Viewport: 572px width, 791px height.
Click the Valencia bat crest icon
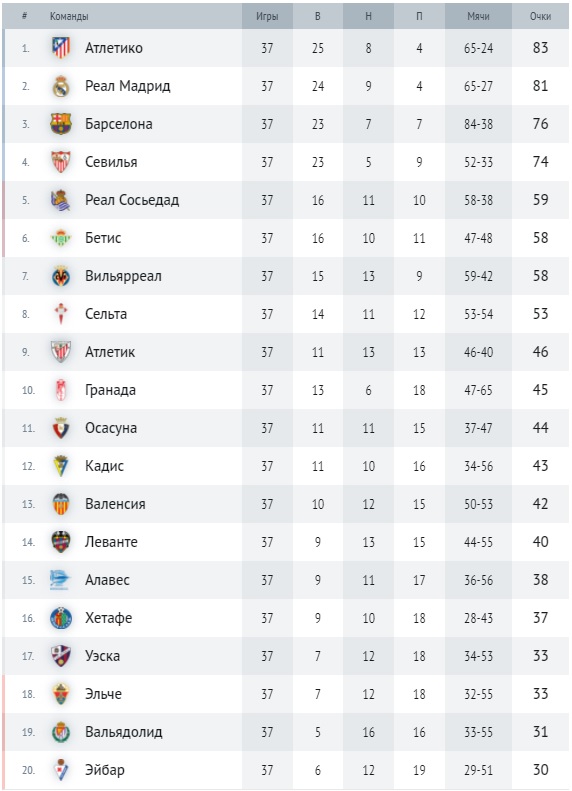(61, 504)
